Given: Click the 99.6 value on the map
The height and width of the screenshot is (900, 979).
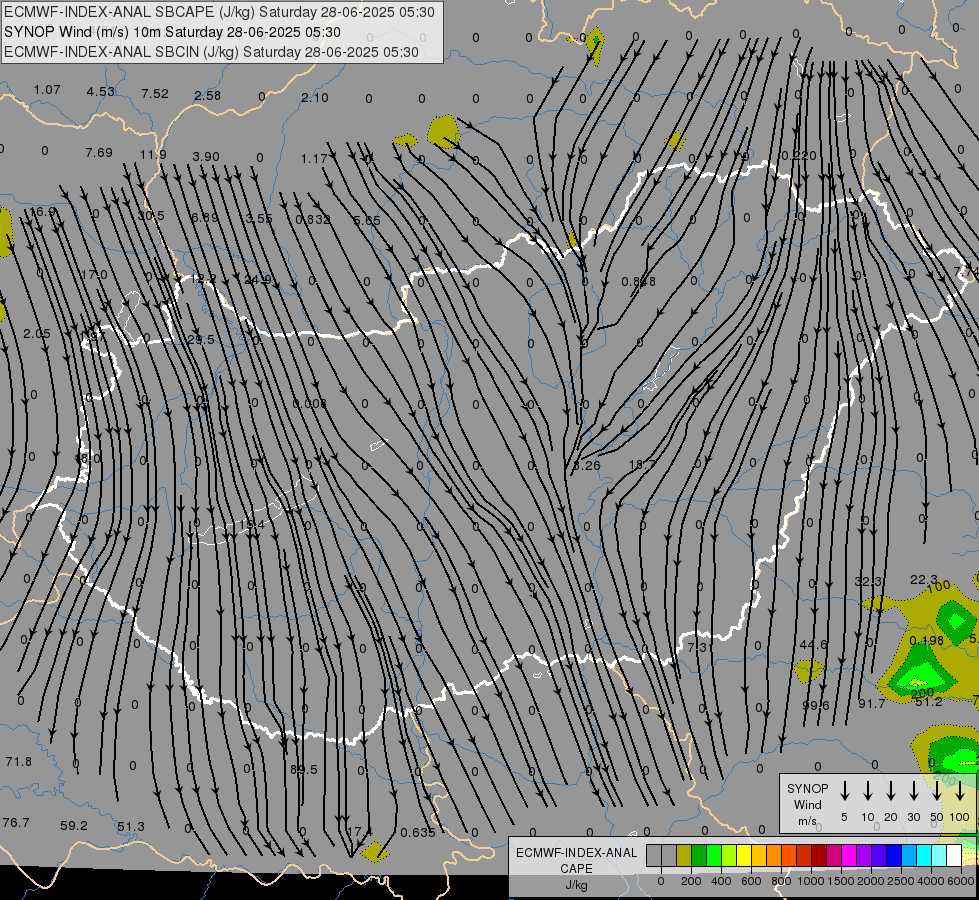Looking at the screenshot, I should (816, 706).
